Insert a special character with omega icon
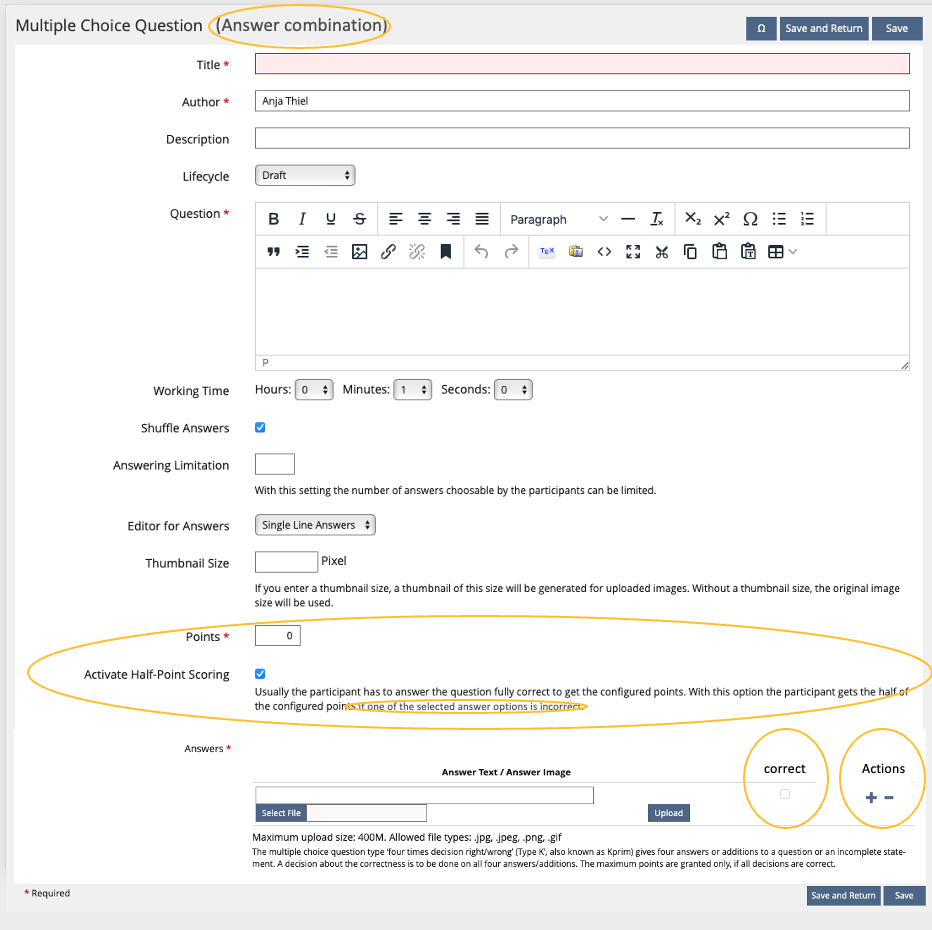Image resolution: width=932 pixels, height=930 pixels. (750, 219)
